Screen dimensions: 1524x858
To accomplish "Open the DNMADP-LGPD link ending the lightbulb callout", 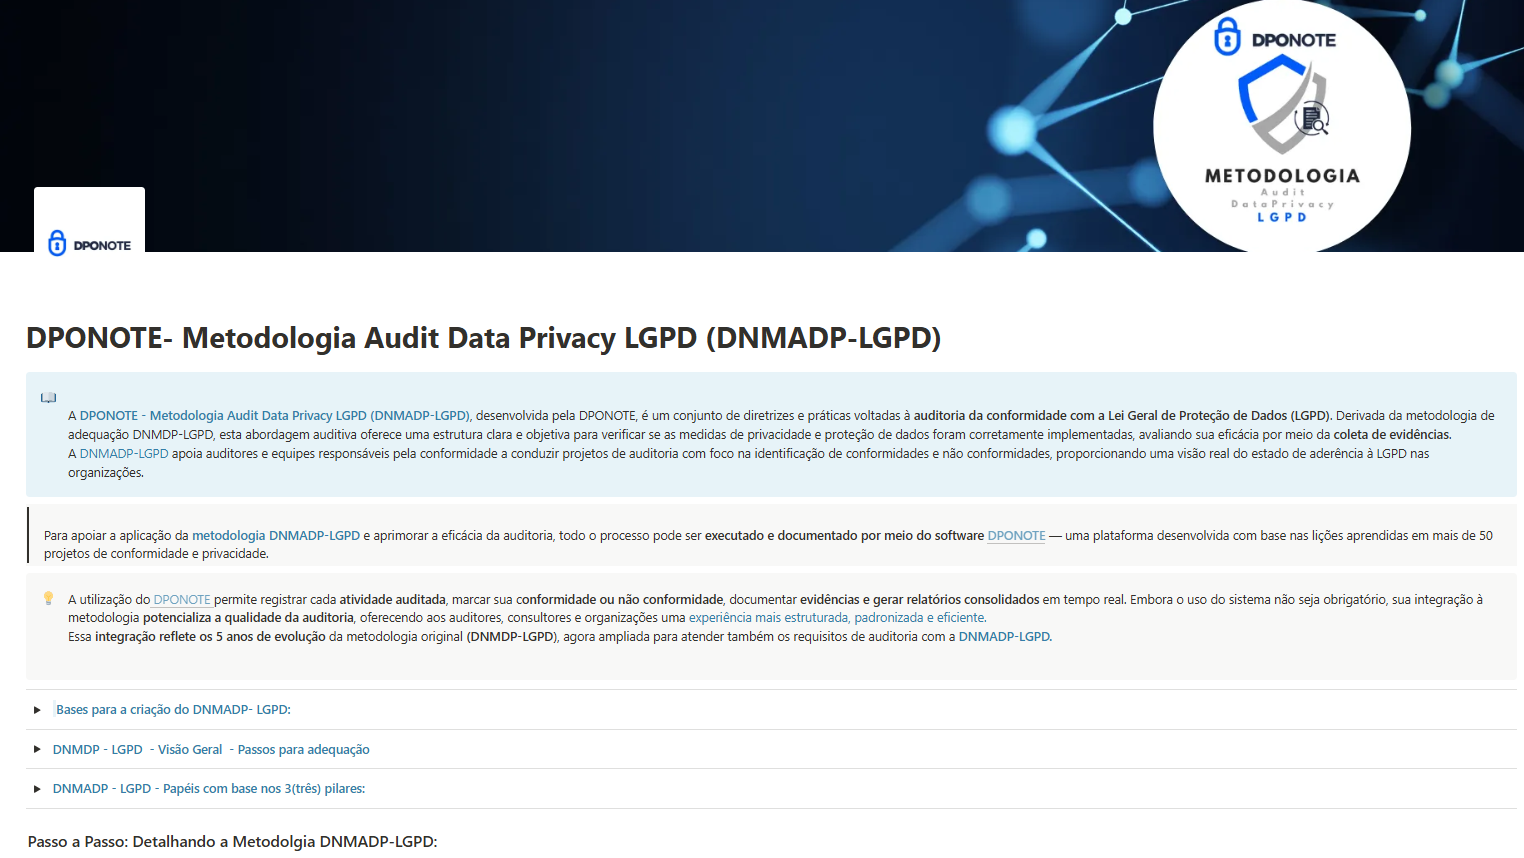I will 1004,637.
